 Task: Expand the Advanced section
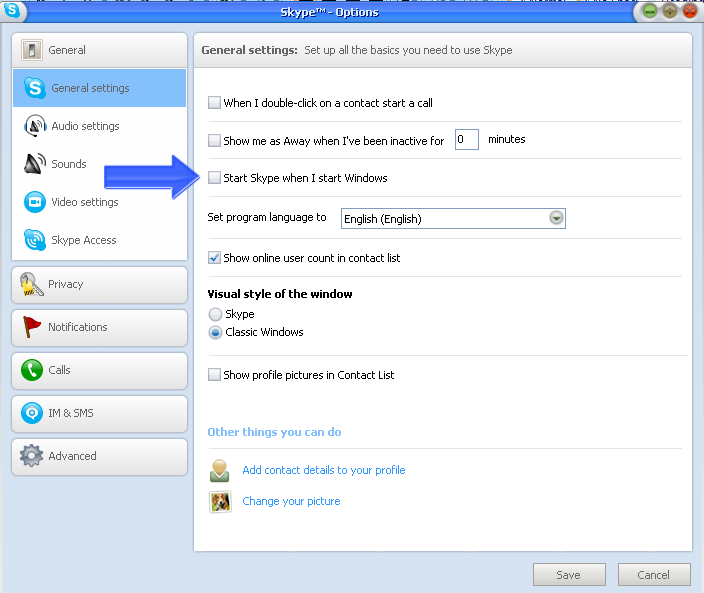[99, 456]
